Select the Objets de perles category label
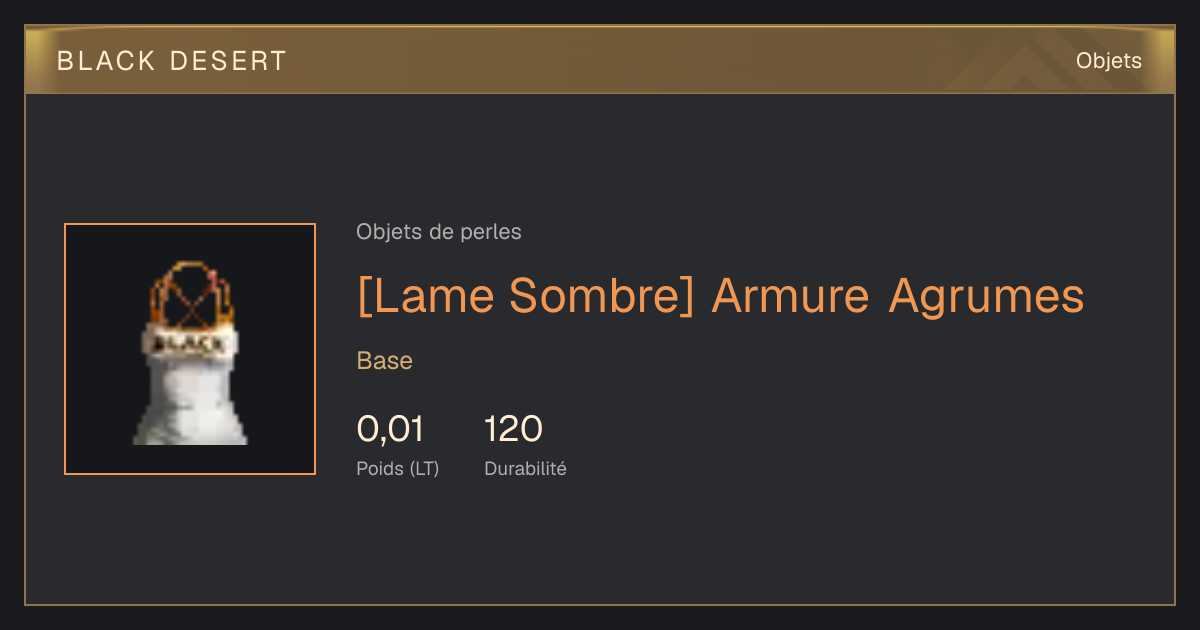This screenshot has height=630, width=1200. (438, 232)
